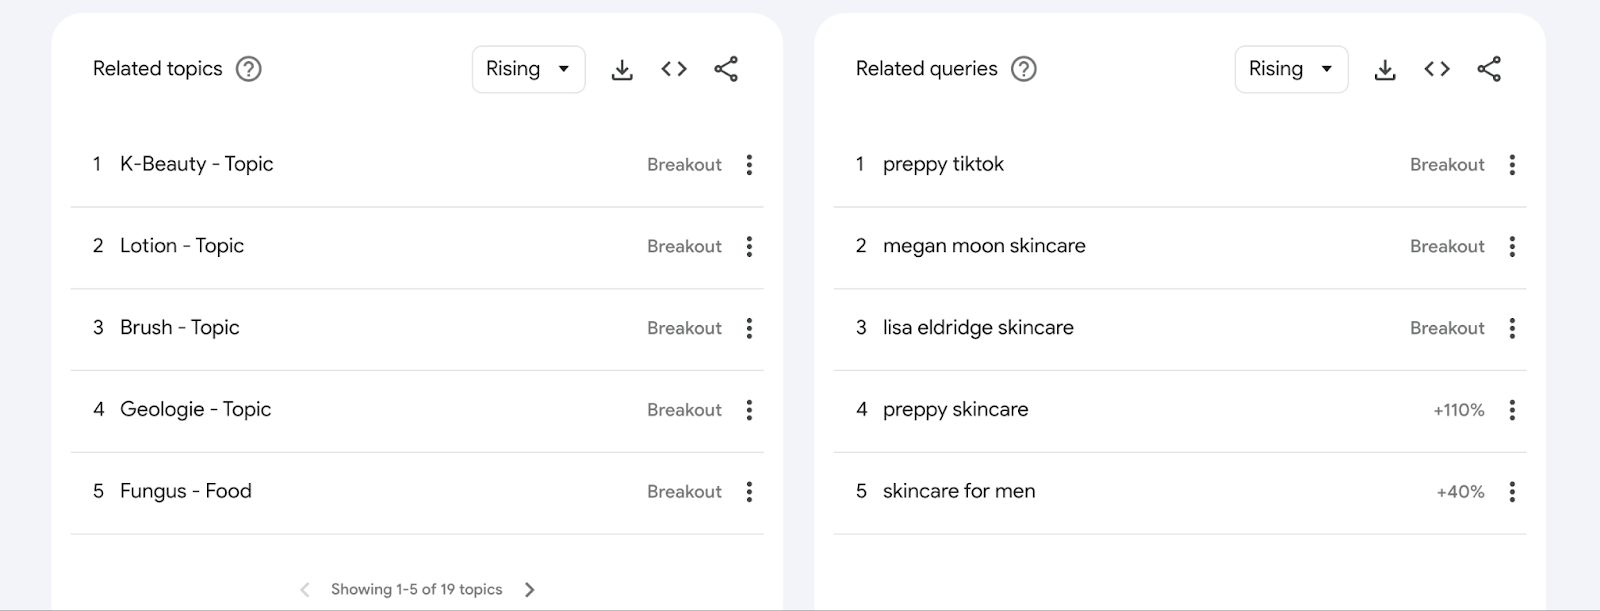Screen dimensions: 1600x611
Task: Download the Related topics data
Action: 622,69
